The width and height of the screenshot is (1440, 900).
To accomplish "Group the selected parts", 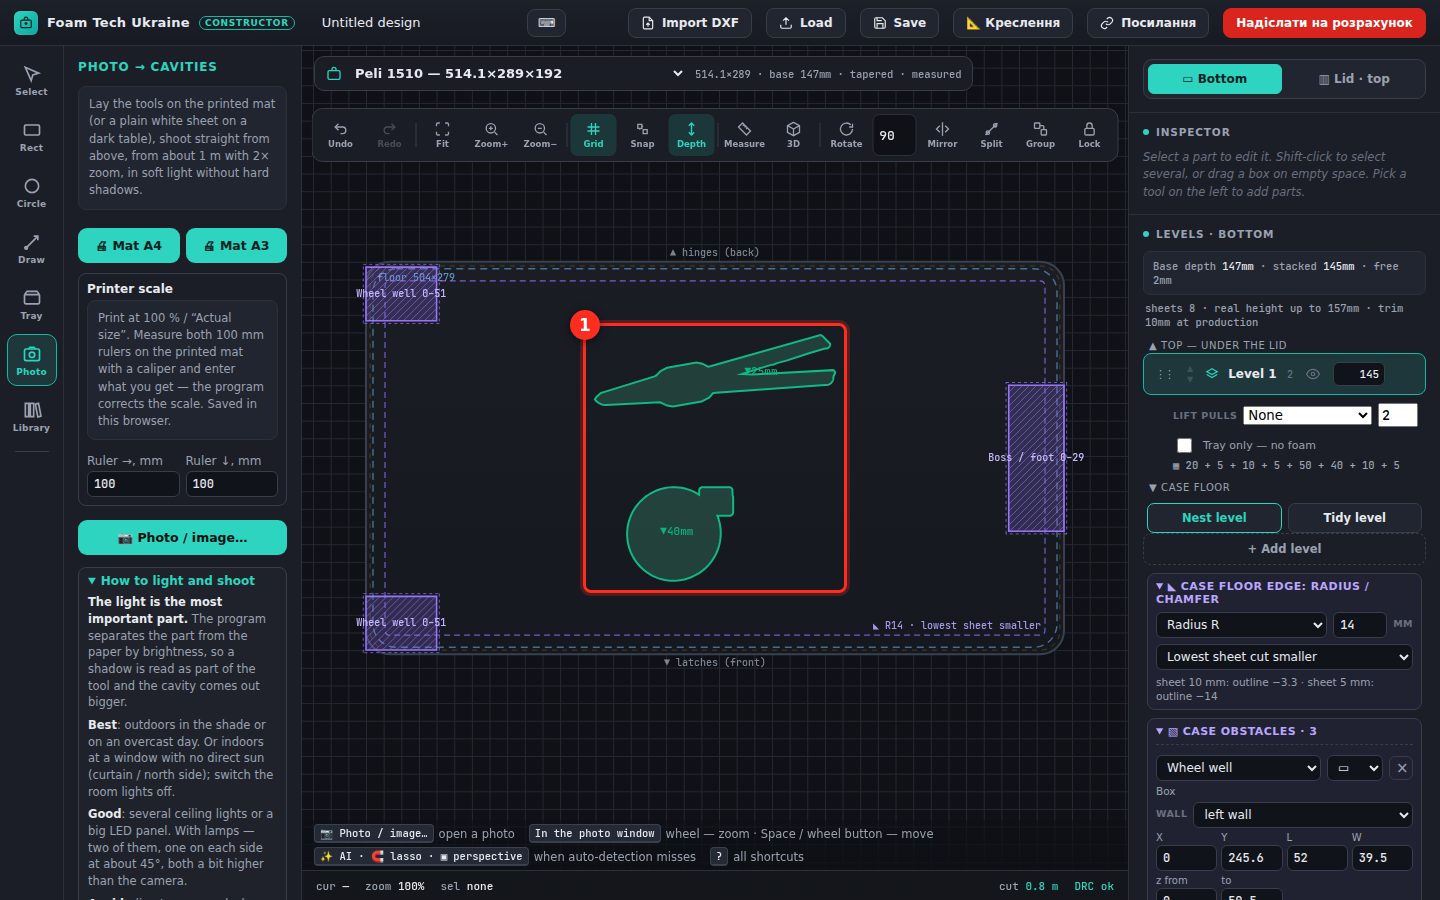I will (1040, 135).
